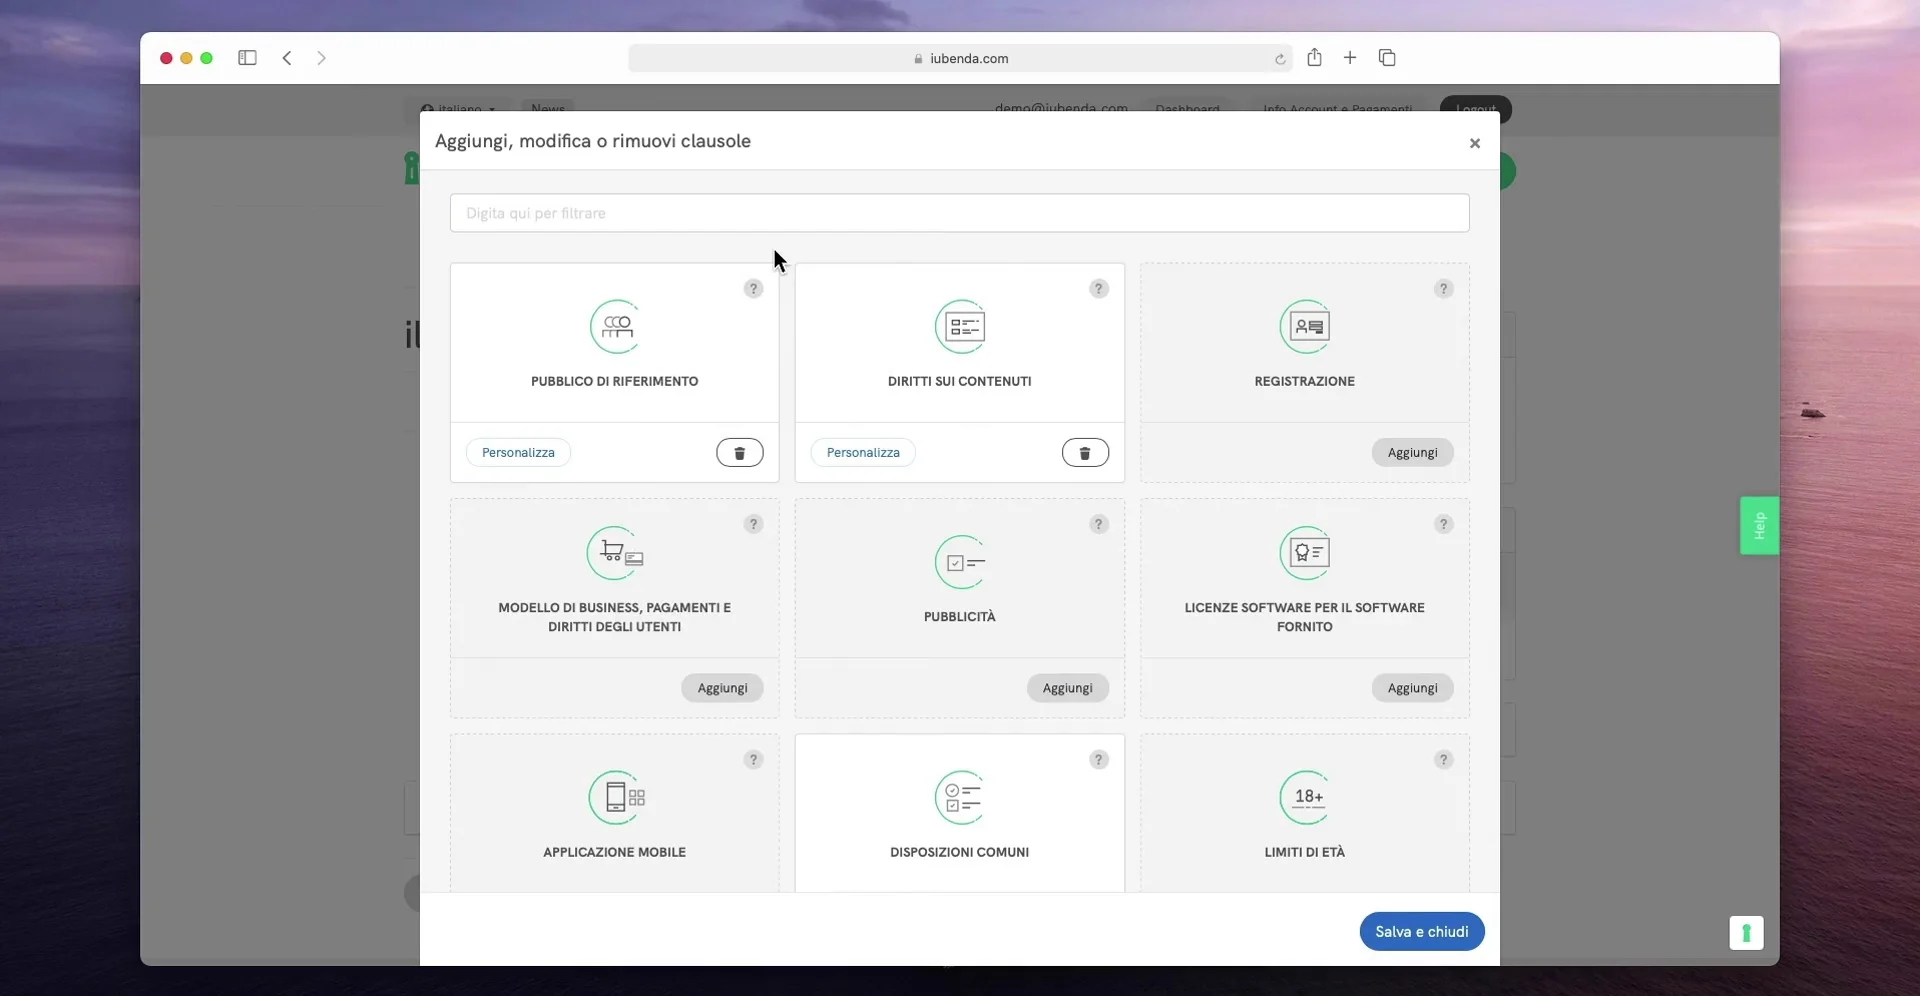Select the APPLICAZIONE MOBILE title

(615, 852)
